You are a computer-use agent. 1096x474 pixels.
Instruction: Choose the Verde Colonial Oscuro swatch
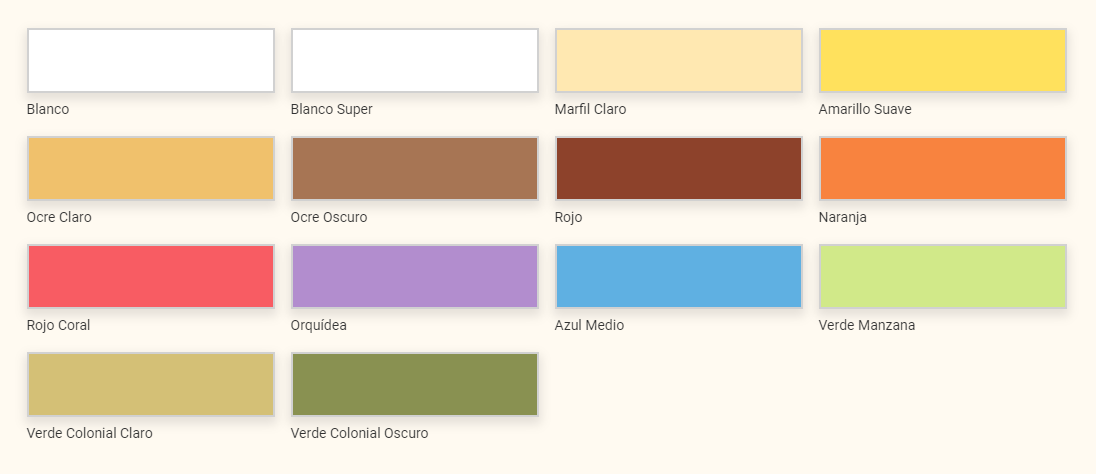(x=414, y=385)
